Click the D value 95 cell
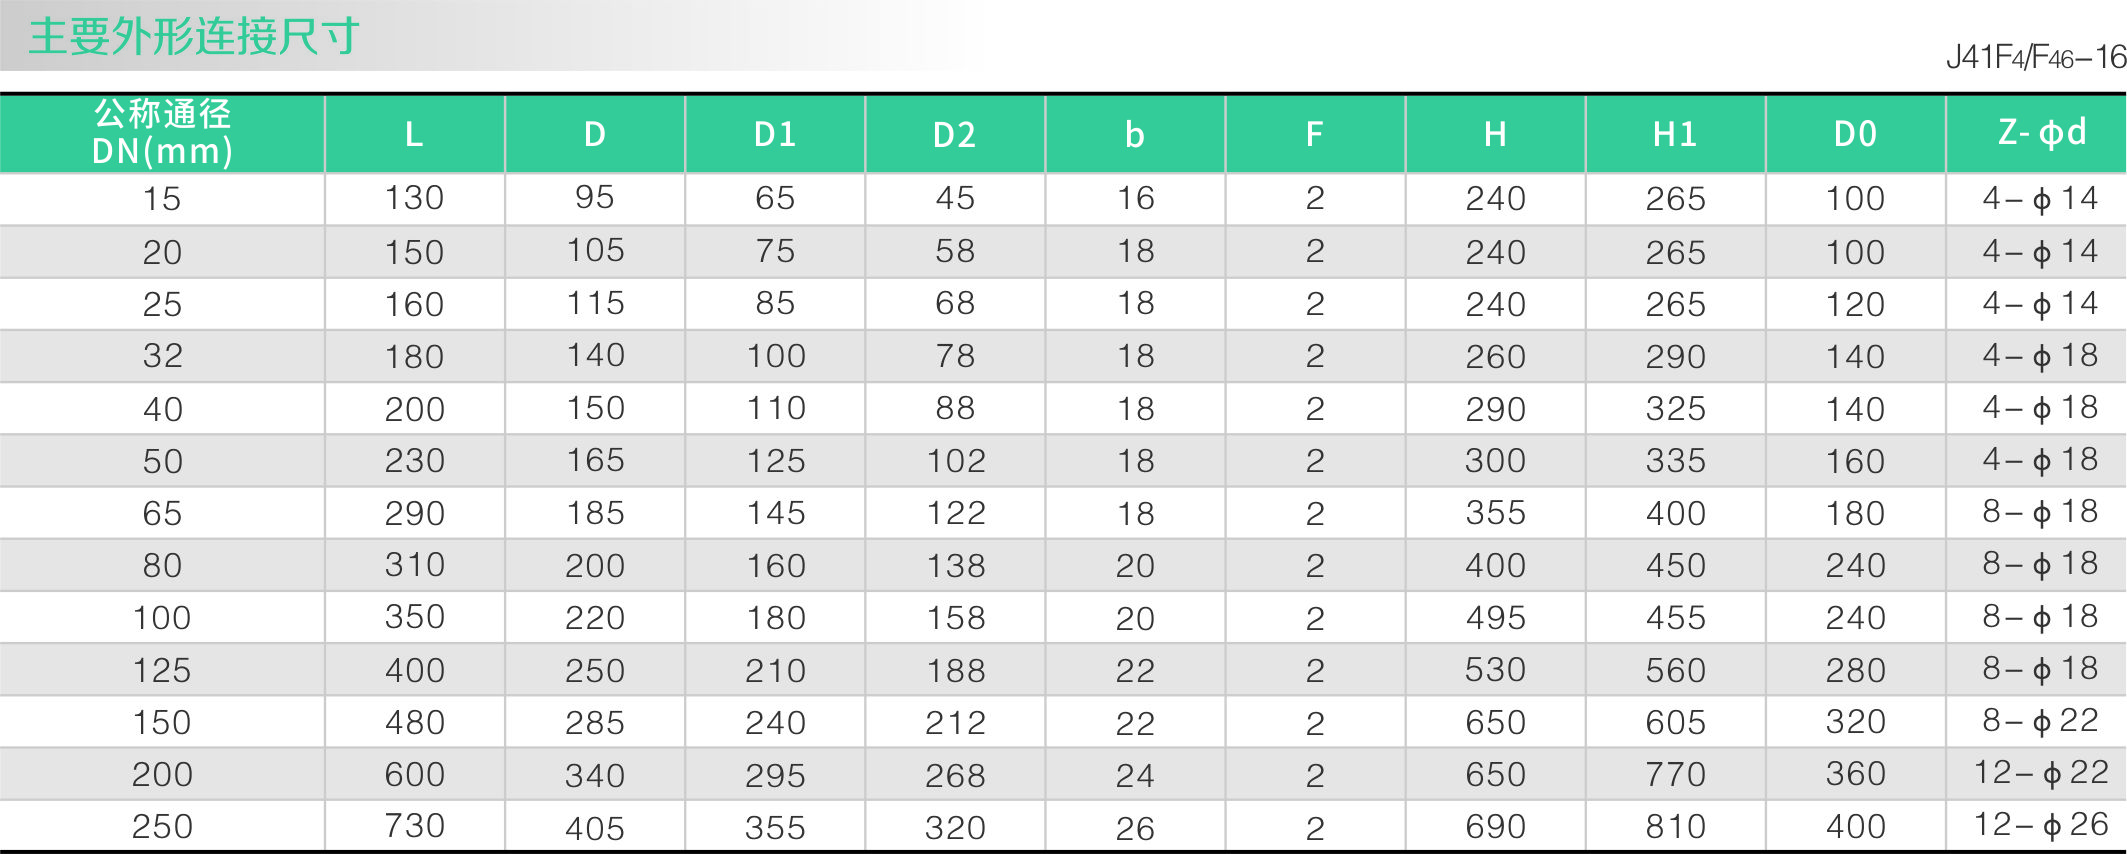The width and height of the screenshot is (2127, 854). pos(595,198)
